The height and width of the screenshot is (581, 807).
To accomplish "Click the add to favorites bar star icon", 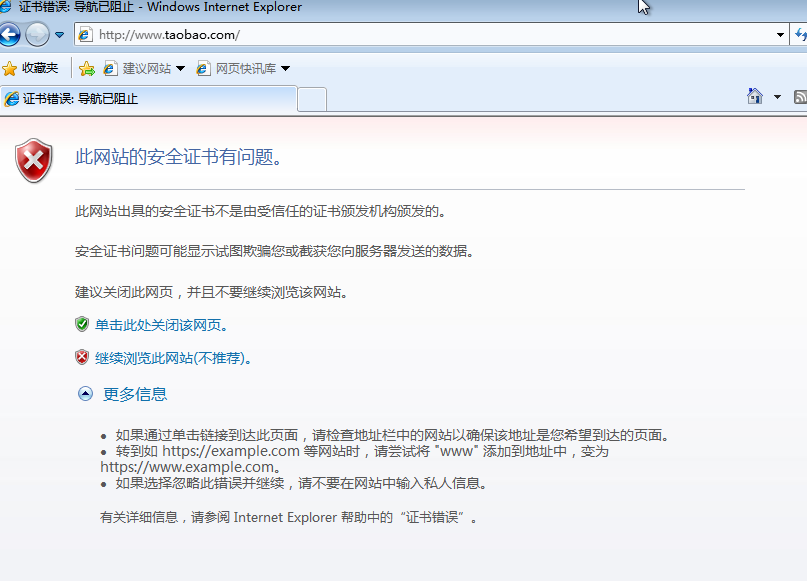I will tap(87, 68).
